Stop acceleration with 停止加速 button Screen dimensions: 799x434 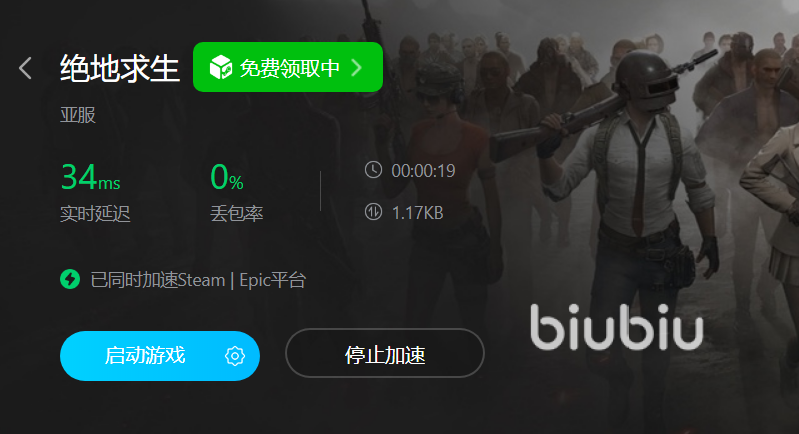[385, 353]
